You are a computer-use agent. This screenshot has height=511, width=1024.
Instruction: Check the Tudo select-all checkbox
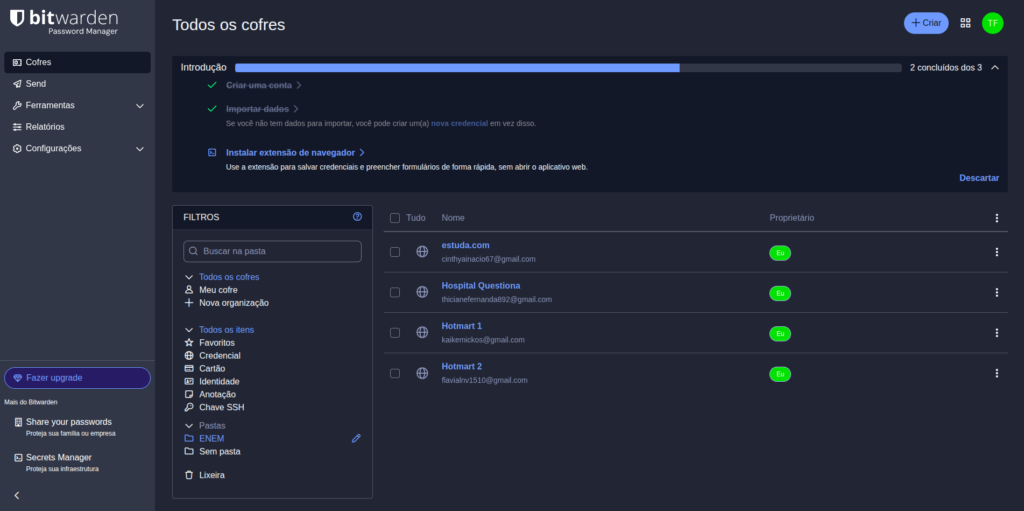click(394, 218)
